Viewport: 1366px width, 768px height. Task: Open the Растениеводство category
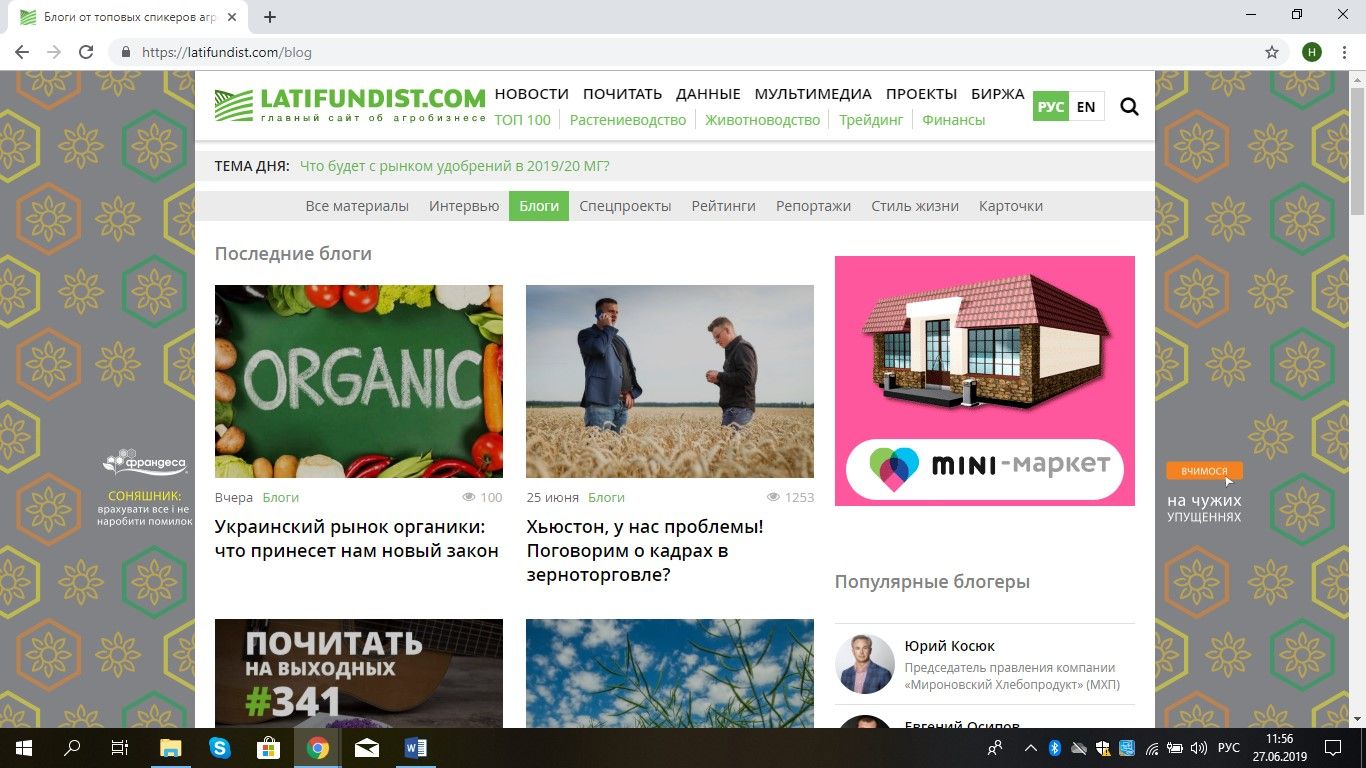pyautogui.click(x=628, y=120)
